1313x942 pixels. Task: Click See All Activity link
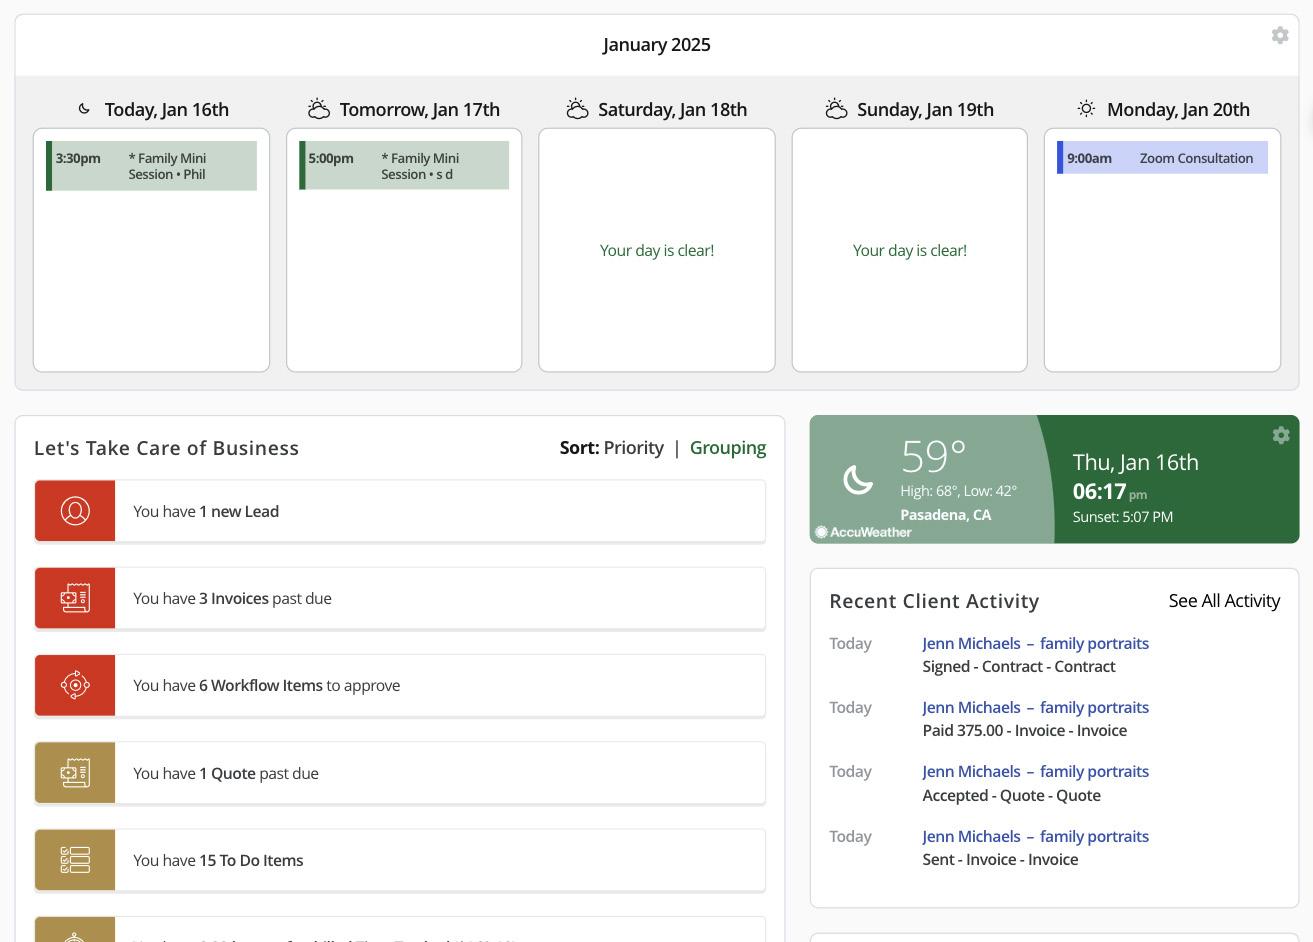coord(1224,601)
